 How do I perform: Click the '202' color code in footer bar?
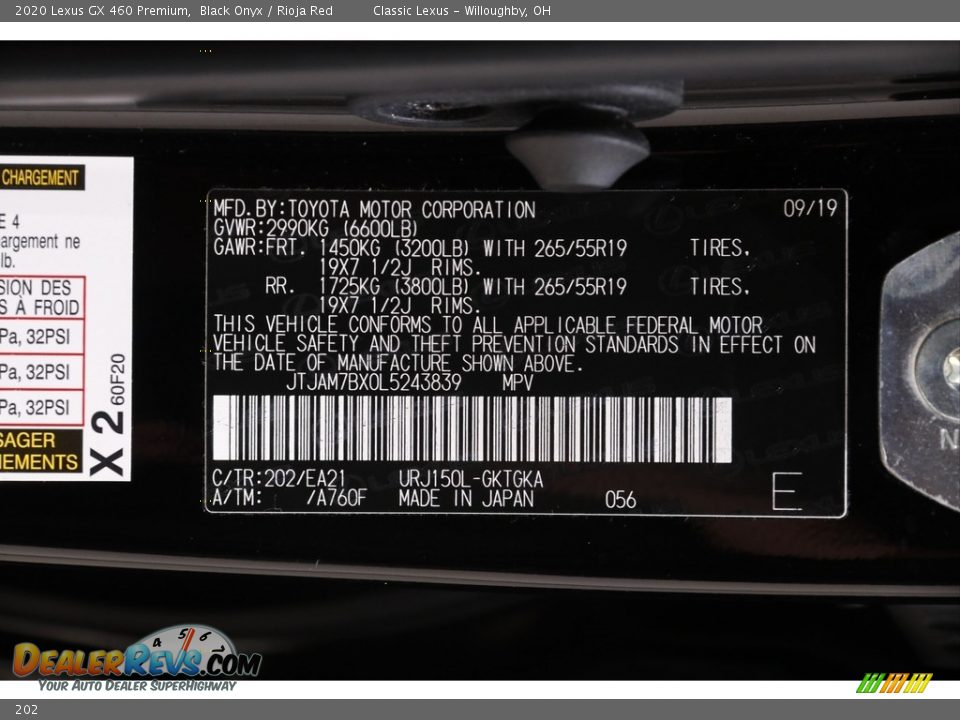click(x=26, y=710)
